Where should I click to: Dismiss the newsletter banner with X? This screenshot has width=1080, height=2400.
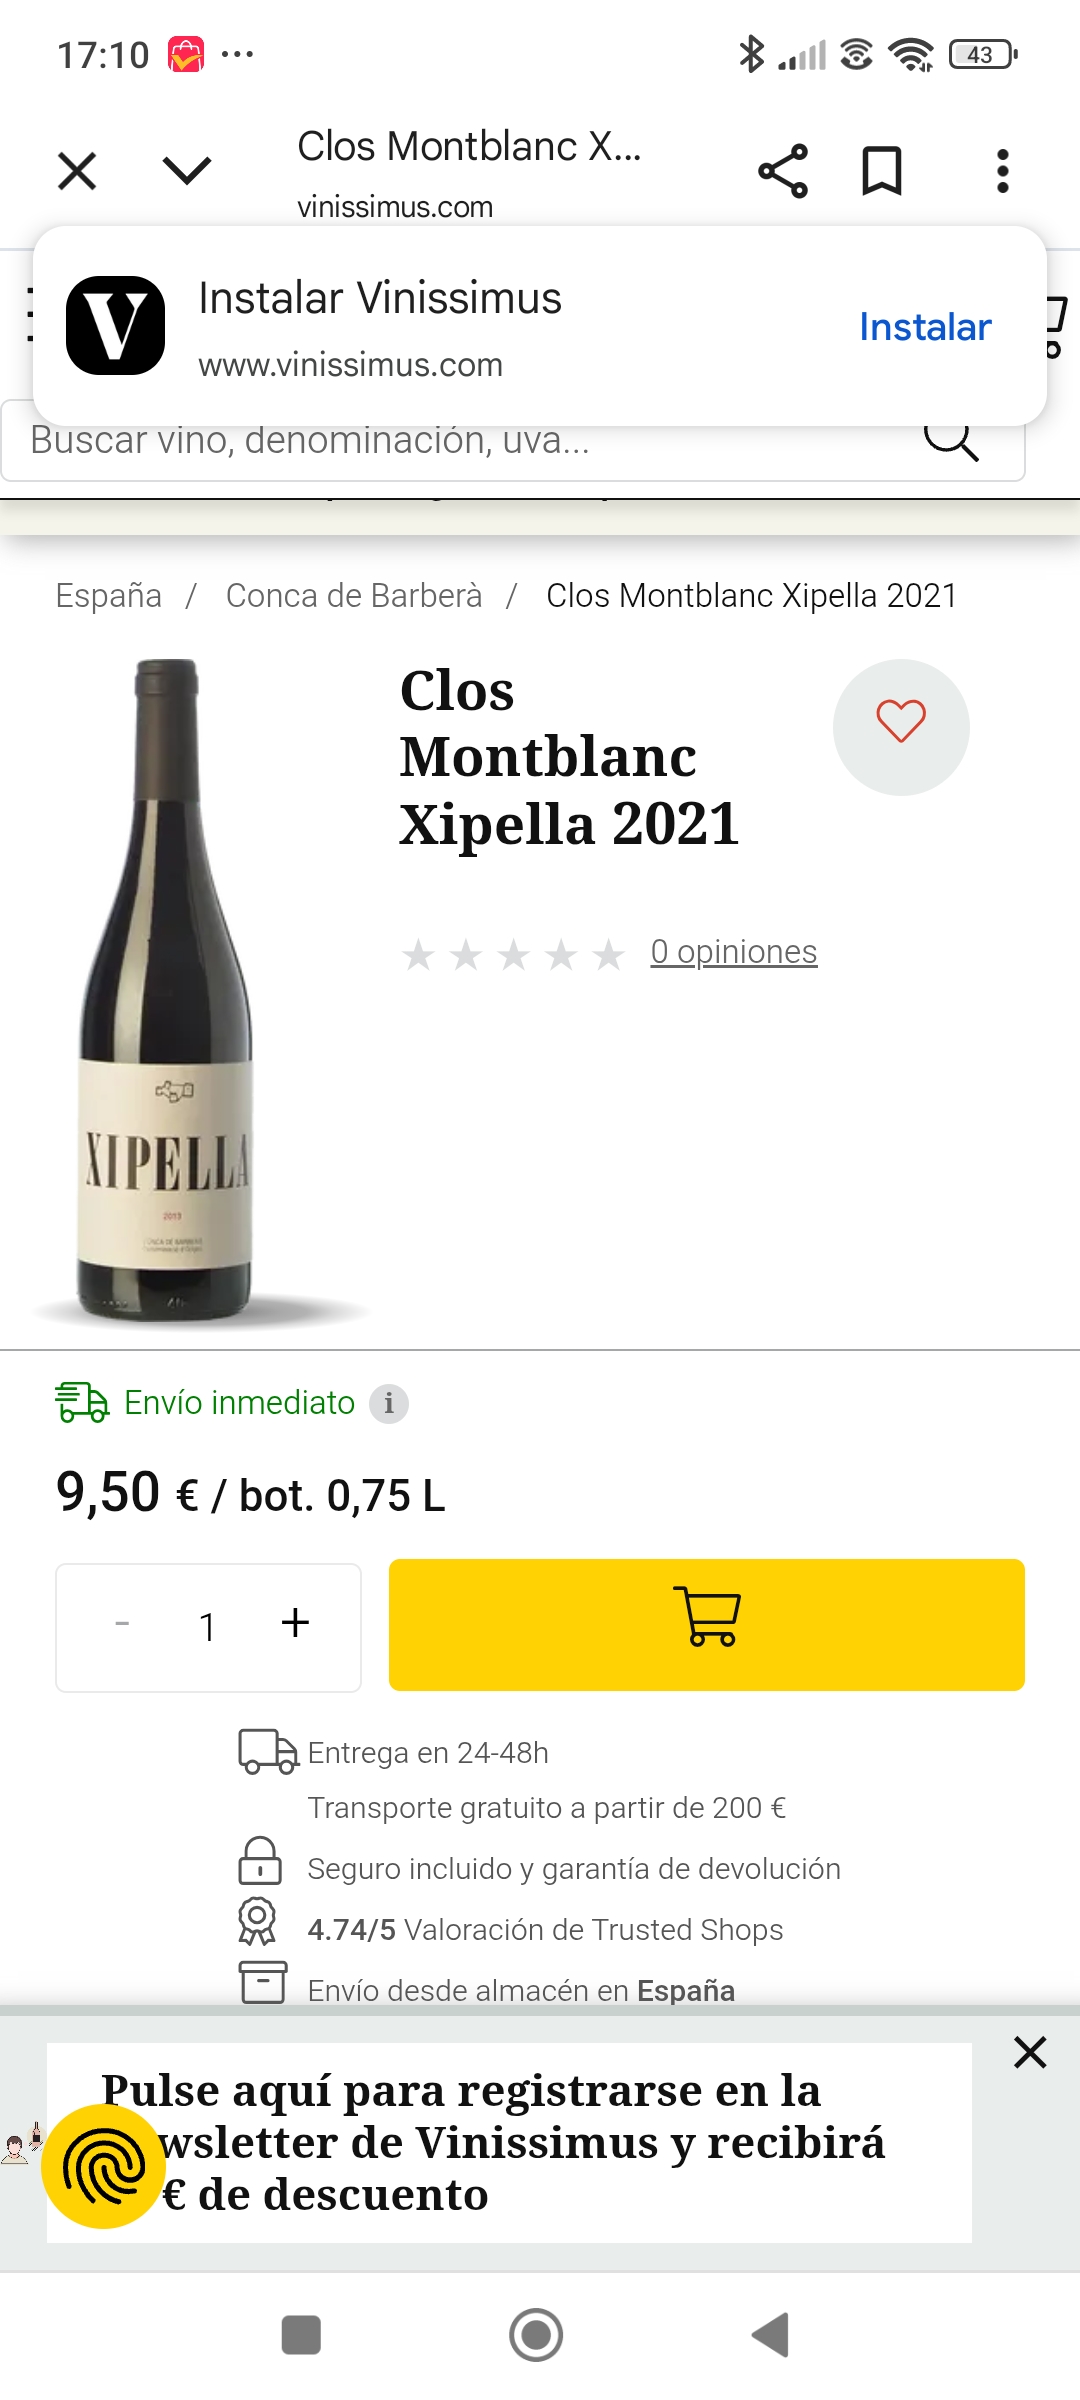click(1030, 2052)
